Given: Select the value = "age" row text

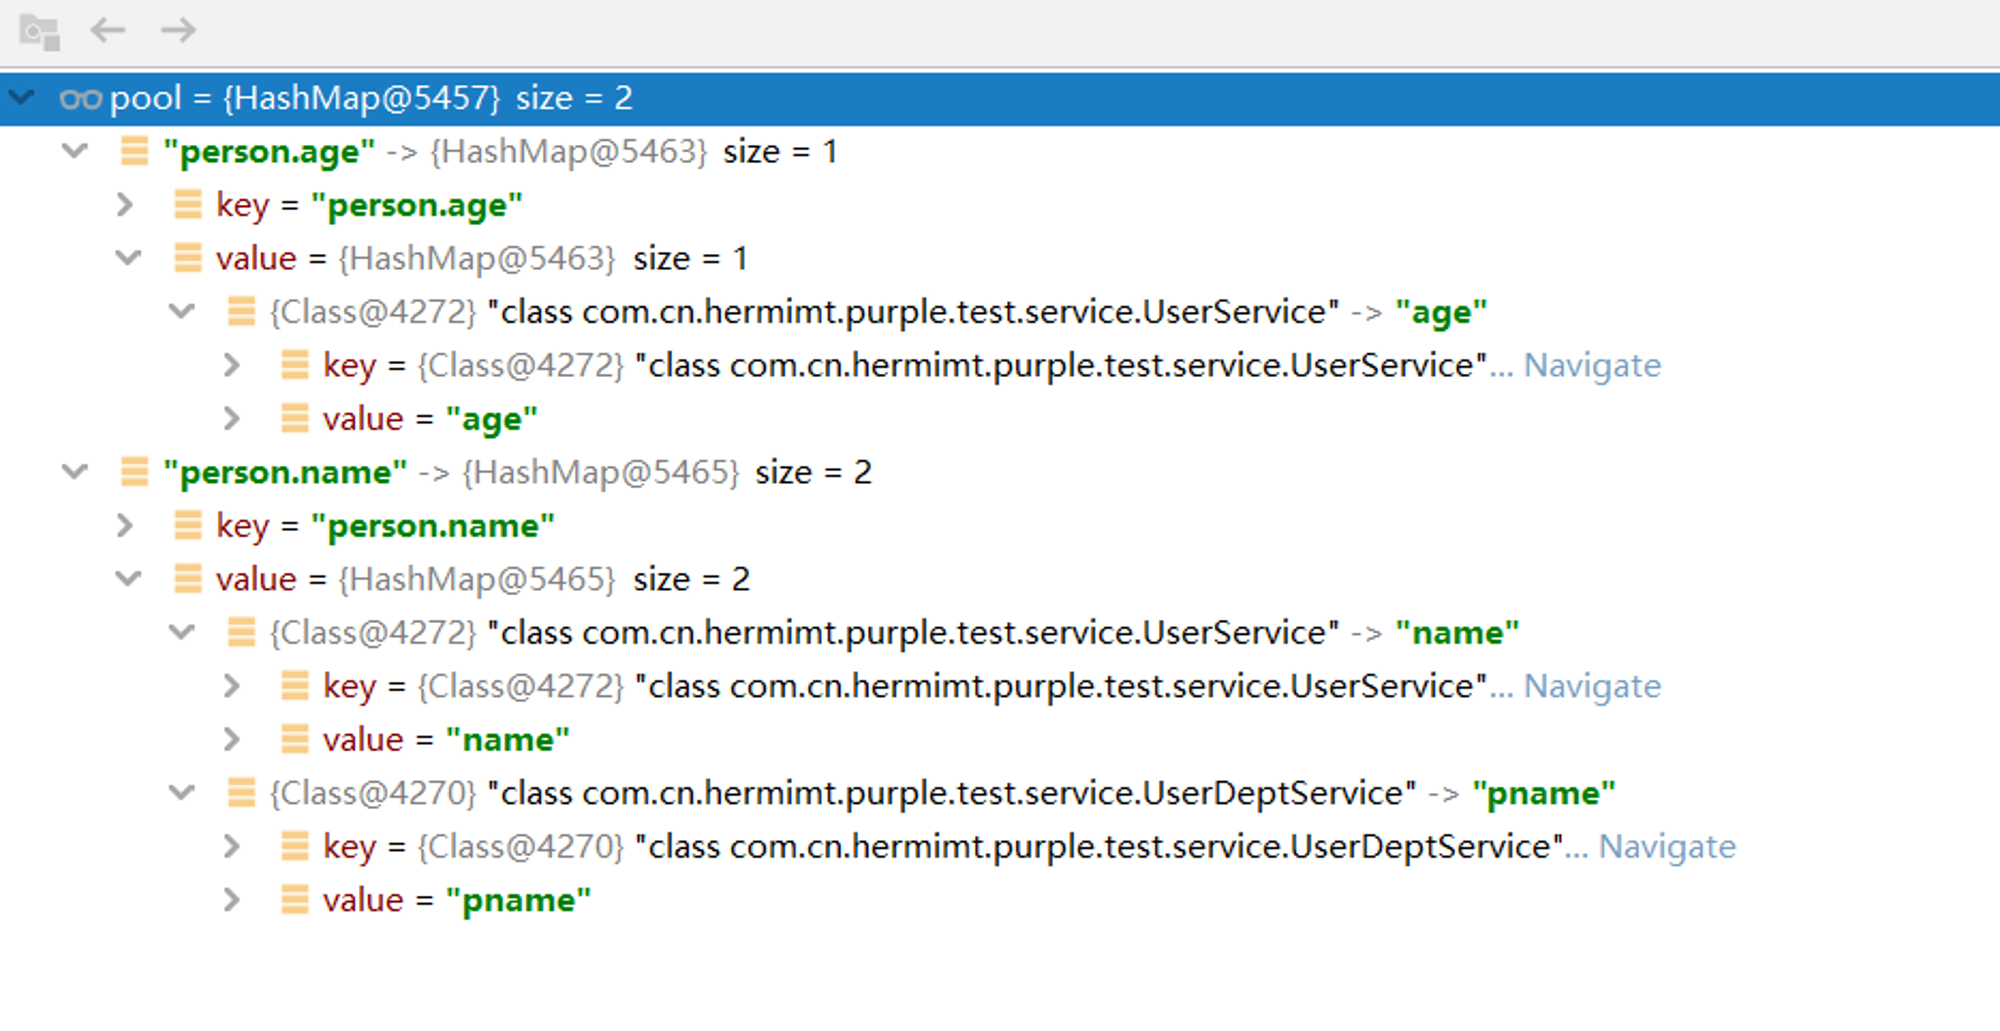Looking at the screenshot, I should [x=430, y=420].
